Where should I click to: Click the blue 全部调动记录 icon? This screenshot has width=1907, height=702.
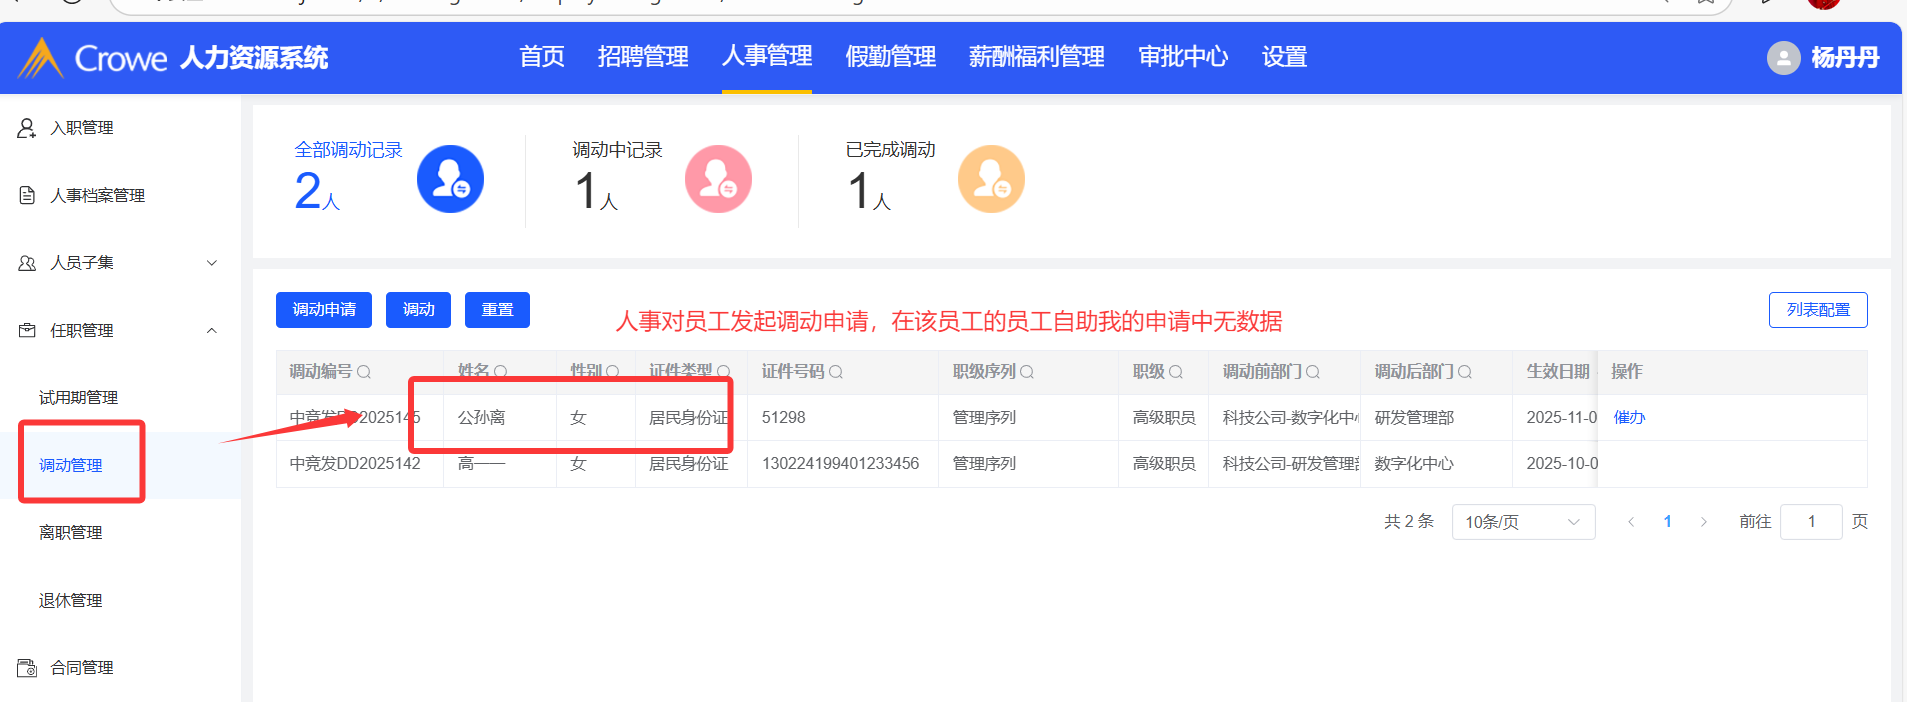pyautogui.click(x=450, y=179)
